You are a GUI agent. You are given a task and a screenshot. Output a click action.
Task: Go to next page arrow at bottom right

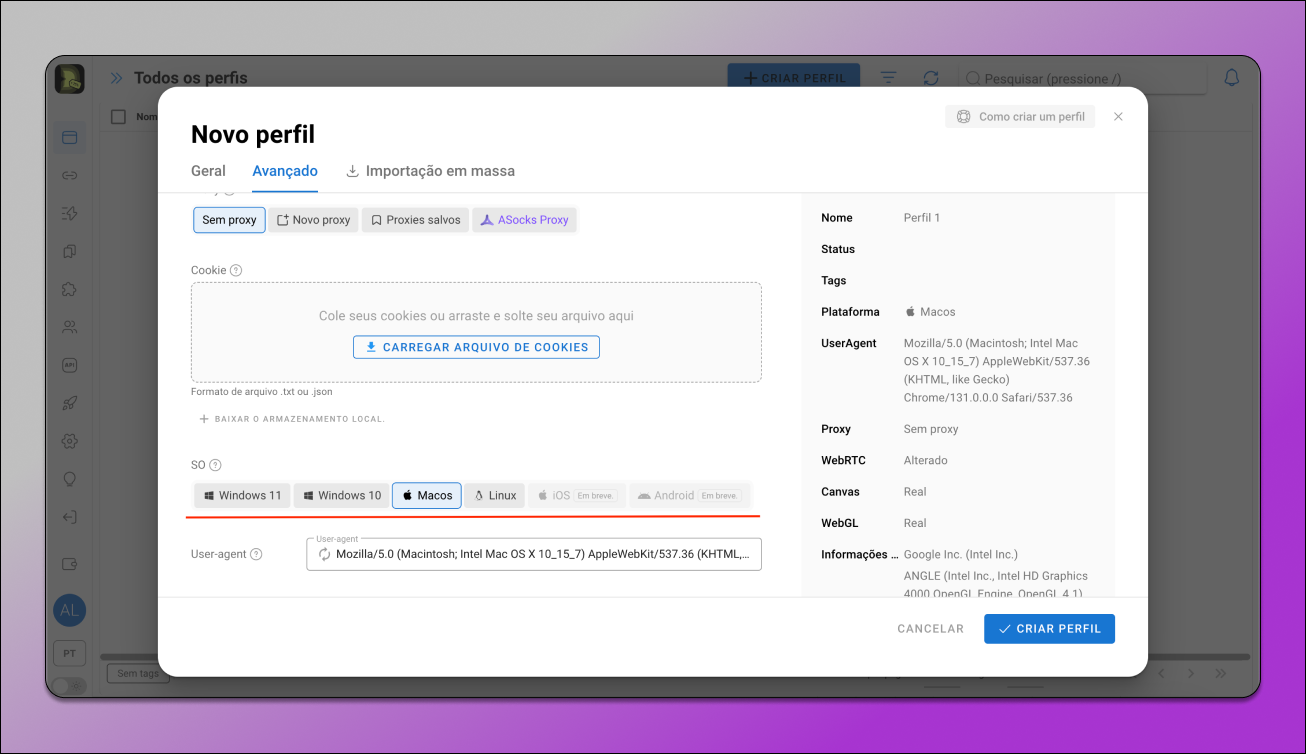[x=1193, y=674]
